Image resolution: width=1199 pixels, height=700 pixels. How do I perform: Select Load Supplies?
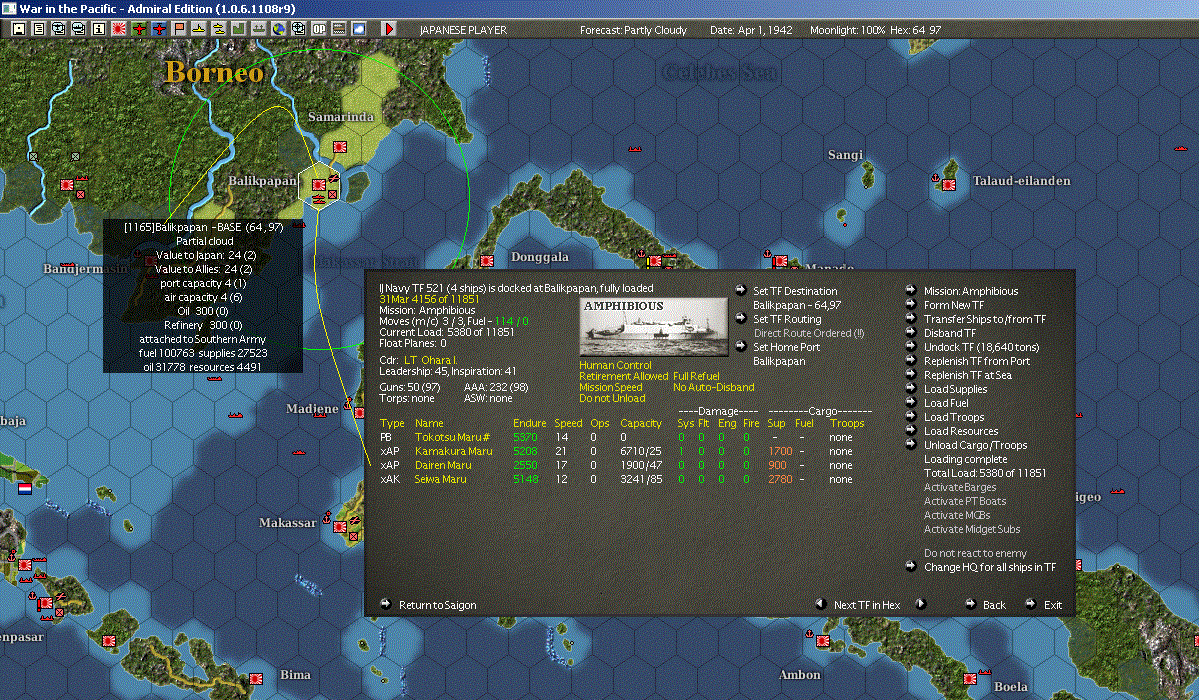(x=955, y=389)
